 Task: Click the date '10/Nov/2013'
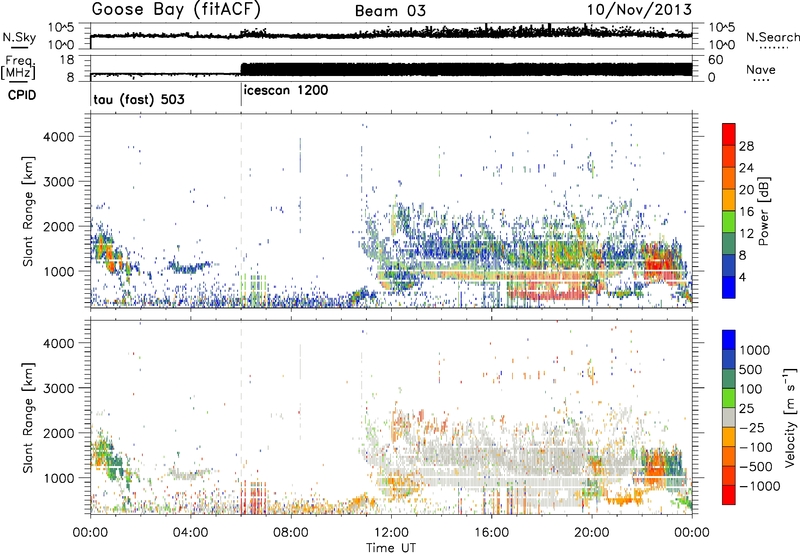[x=639, y=10]
